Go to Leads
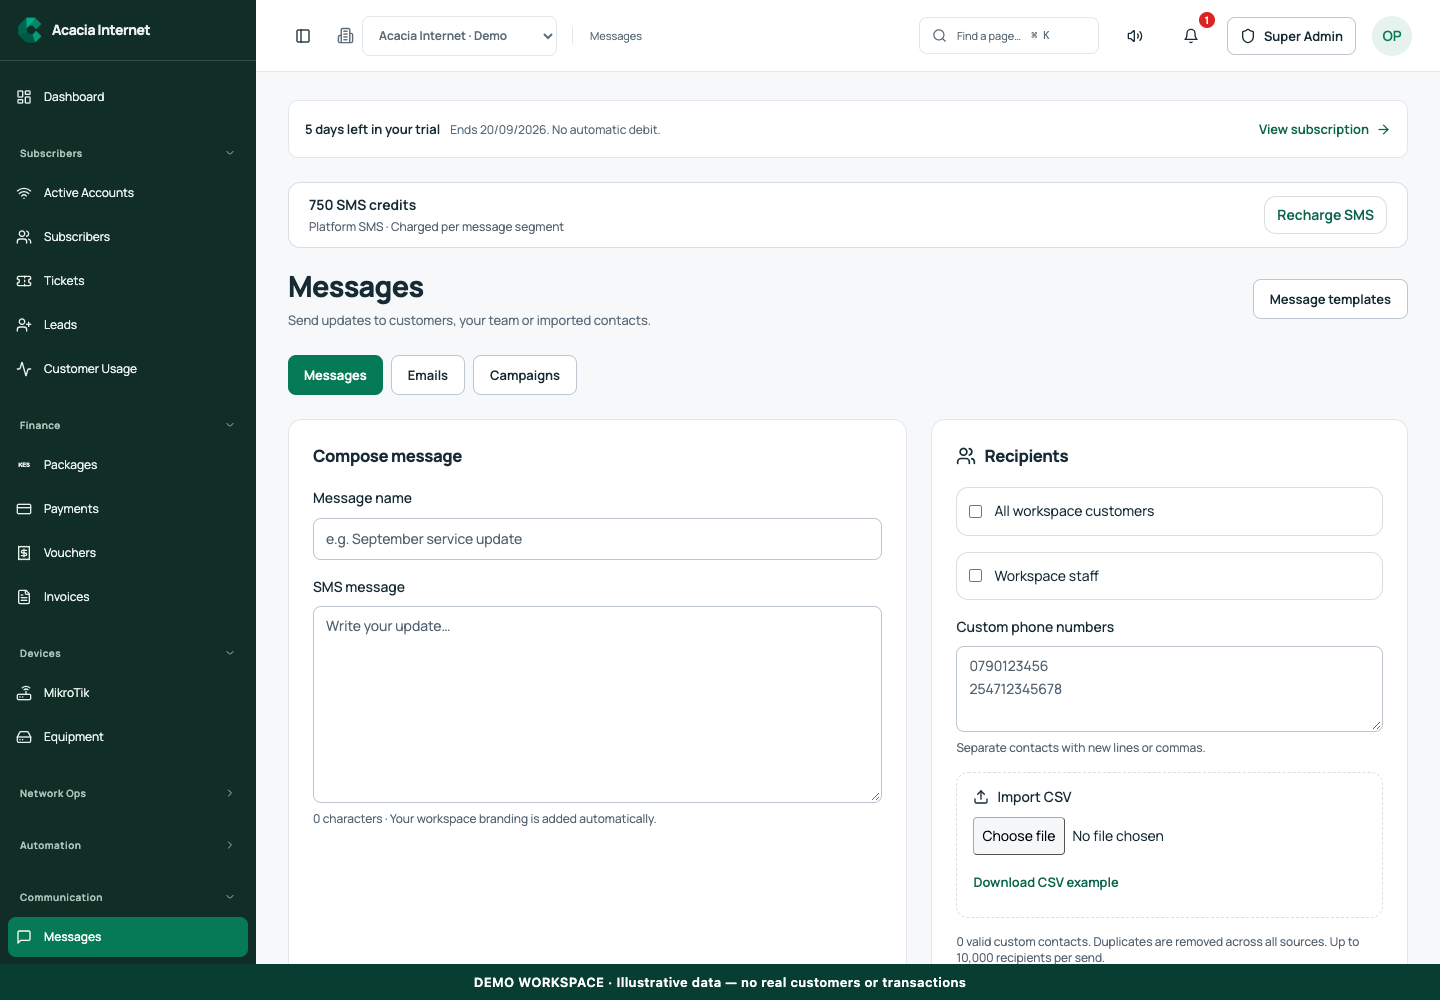Screen dimensions: 1440x1000 (x=128, y=325)
